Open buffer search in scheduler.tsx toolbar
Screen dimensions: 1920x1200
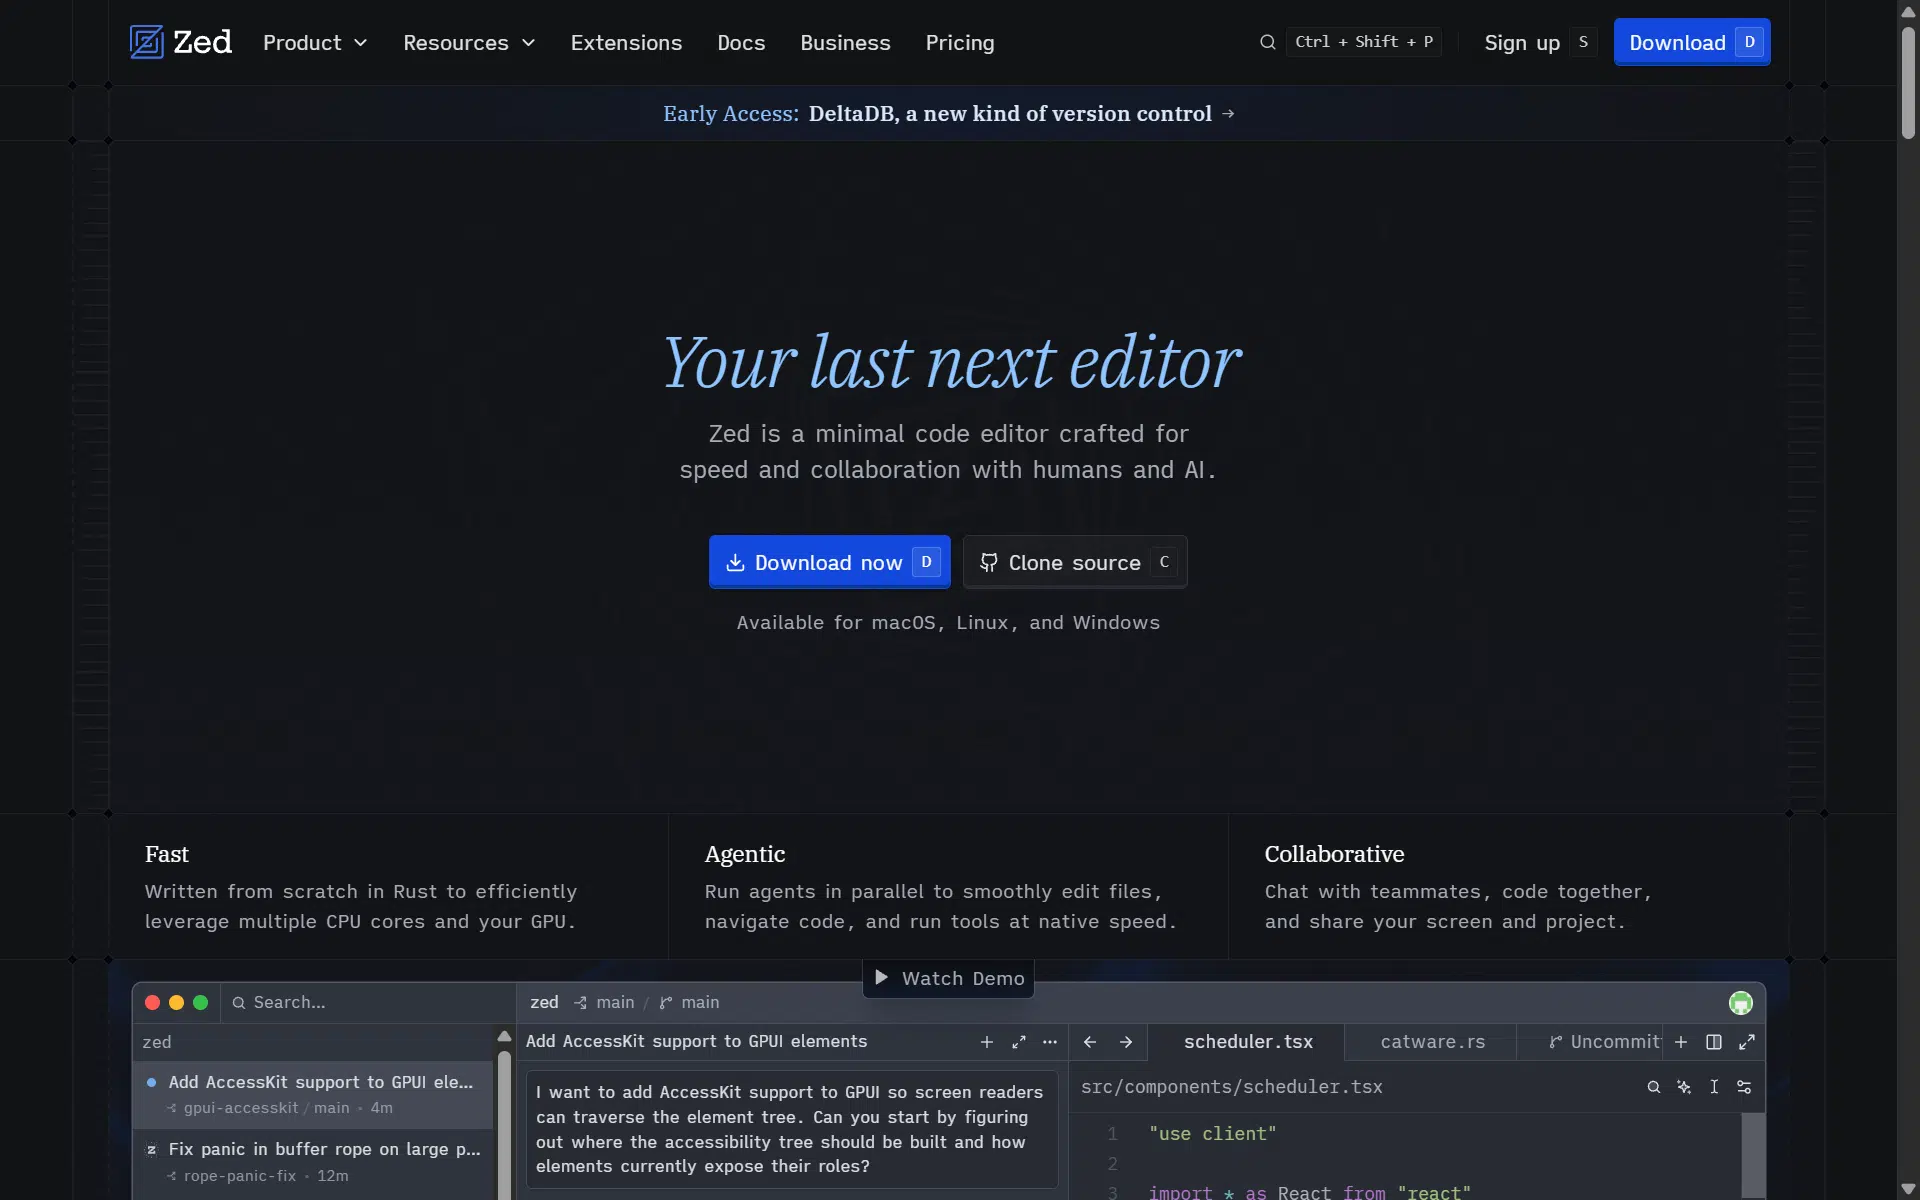pyautogui.click(x=1654, y=1087)
